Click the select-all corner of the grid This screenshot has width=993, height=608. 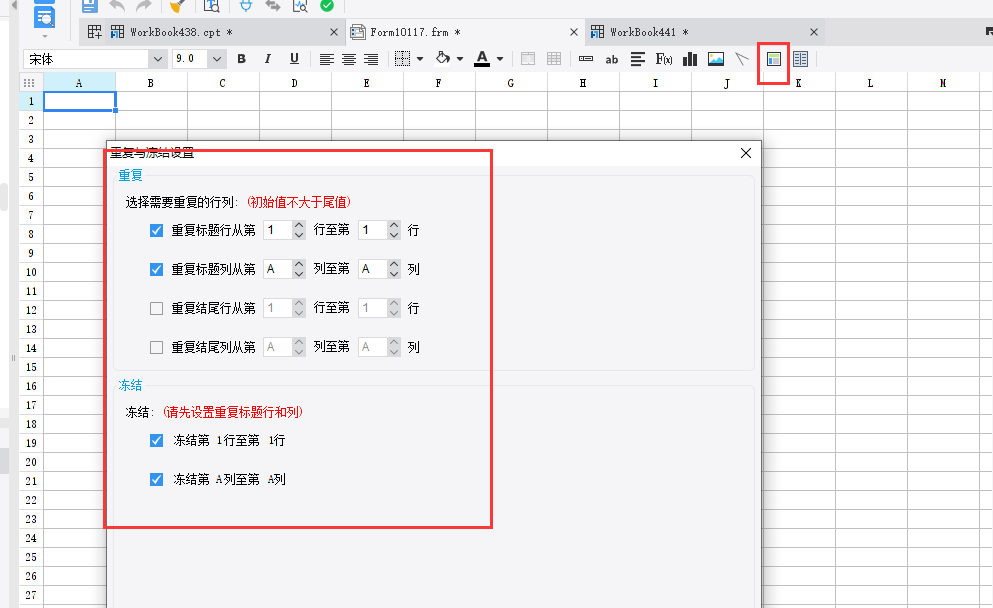coord(29,83)
